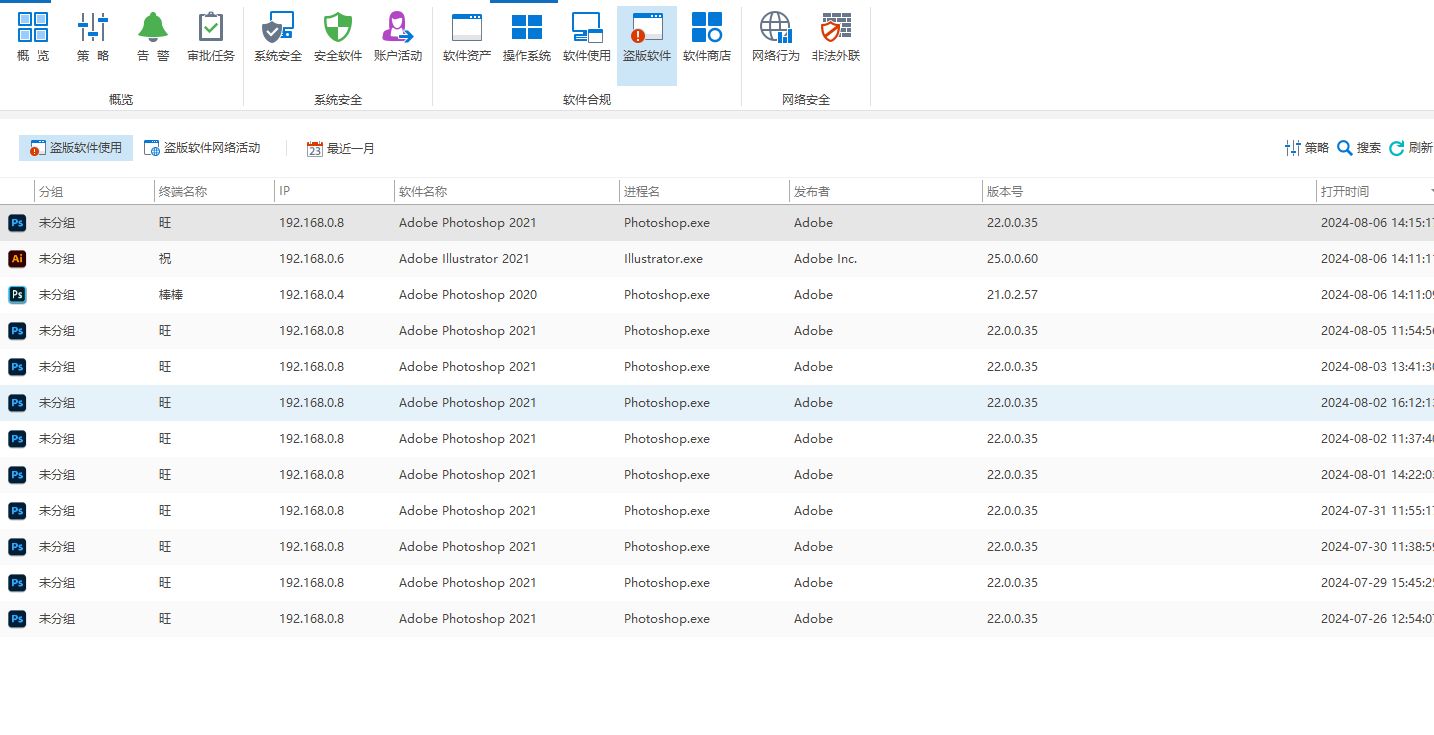Open the 非法外联 illegal connection icon
The height and width of the screenshot is (735, 1434).
[x=836, y=38]
